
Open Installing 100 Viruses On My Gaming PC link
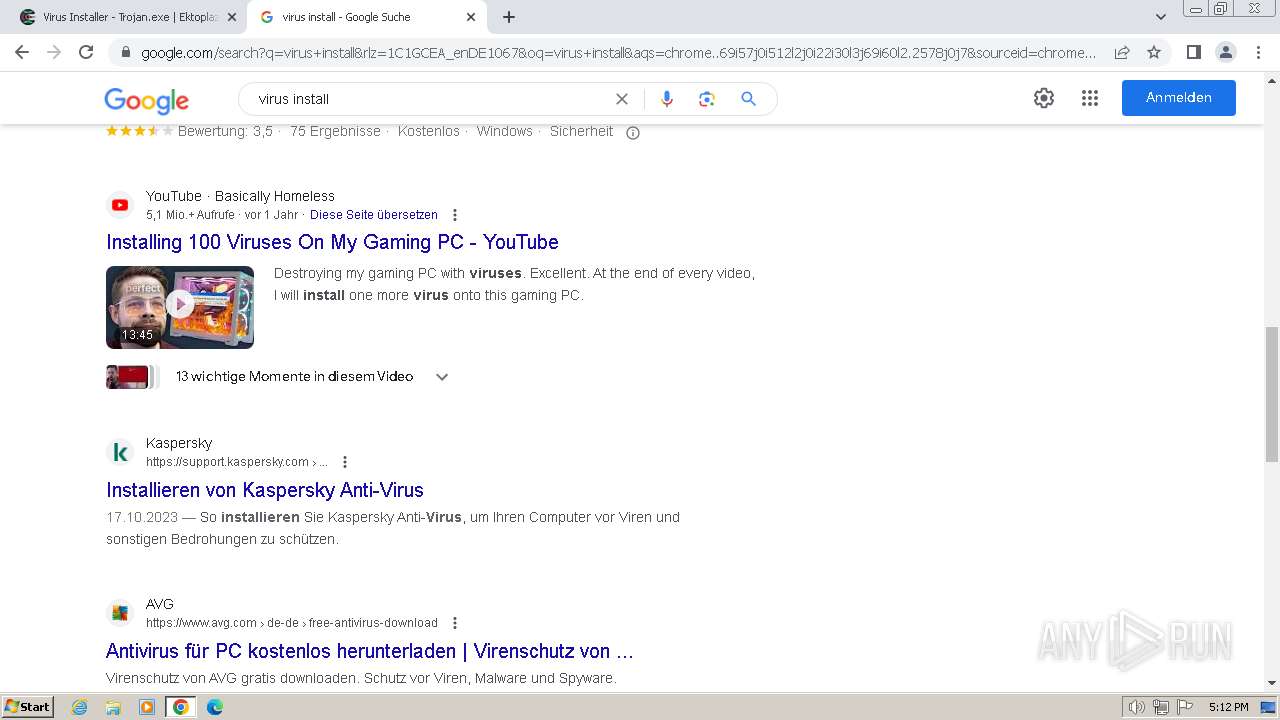pyautogui.click(x=332, y=242)
